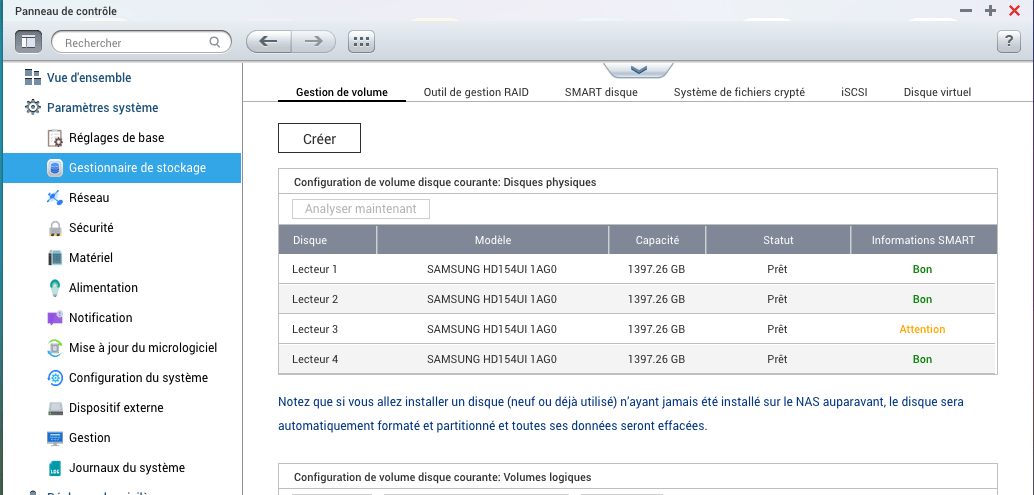This screenshot has width=1034, height=495.
Task: Click the Modèle column header
Action: click(x=493, y=240)
